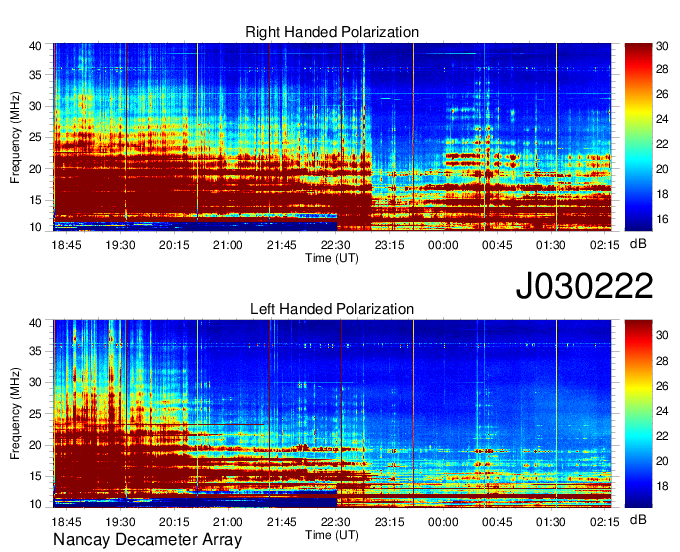The height and width of the screenshot is (552, 680).
Task: Click the '16' value on top colorbar
Action: 663,219
